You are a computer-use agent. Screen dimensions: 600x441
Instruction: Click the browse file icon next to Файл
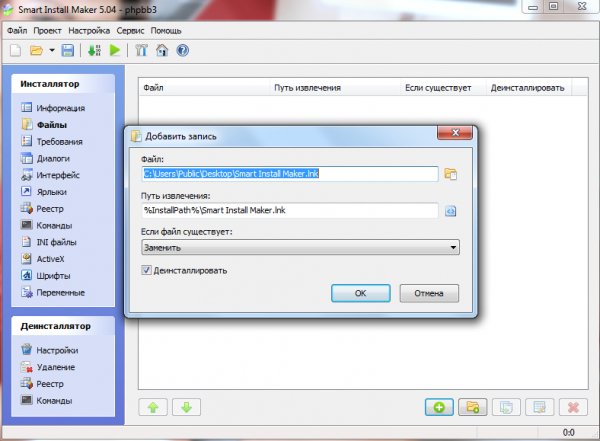coord(450,174)
